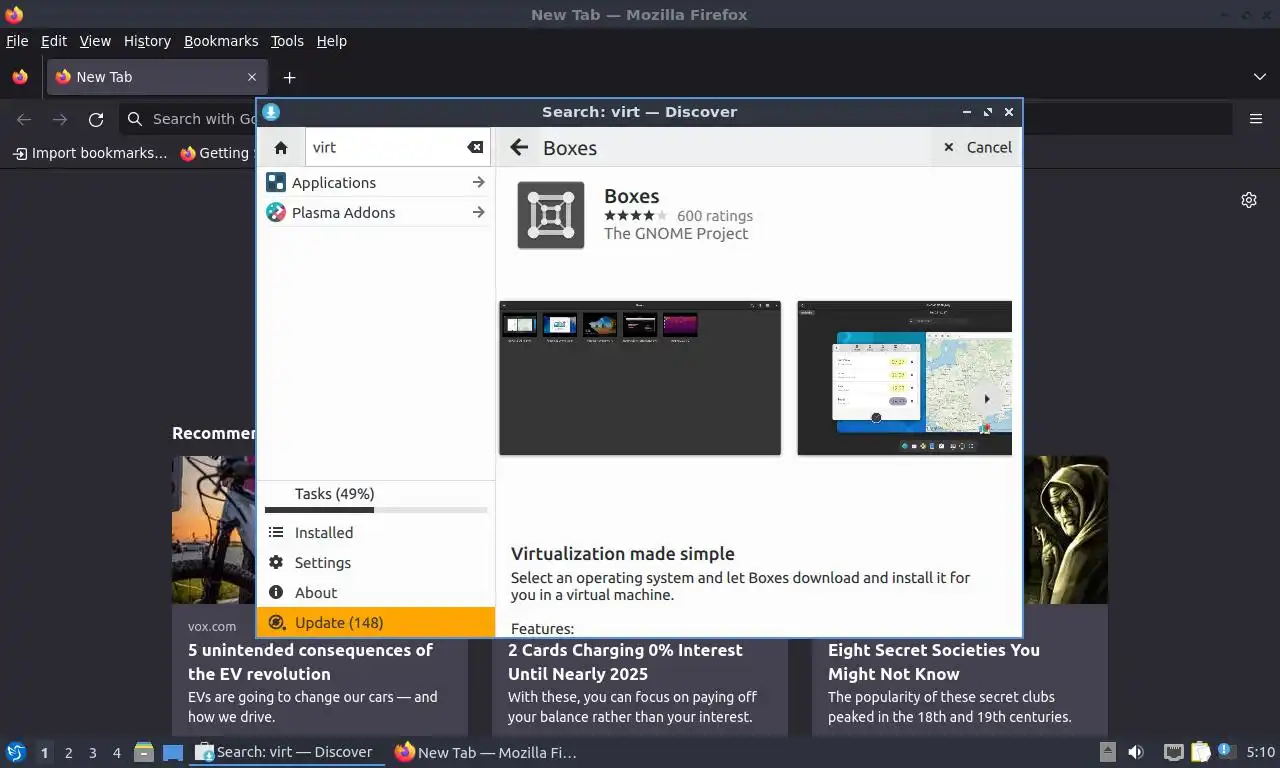Switch to virtual desktop 4
The width and height of the screenshot is (1280, 768).
point(117,753)
